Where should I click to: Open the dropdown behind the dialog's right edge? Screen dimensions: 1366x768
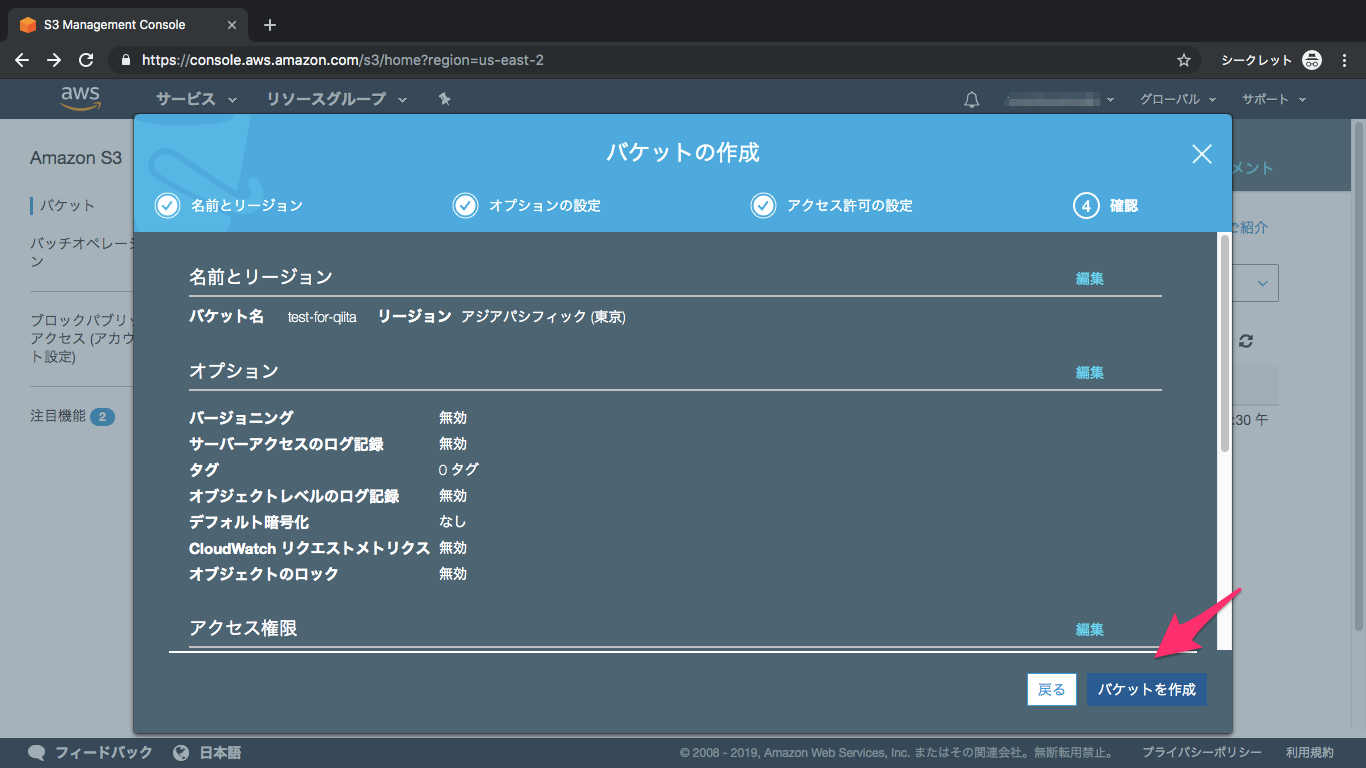click(1257, 283)
